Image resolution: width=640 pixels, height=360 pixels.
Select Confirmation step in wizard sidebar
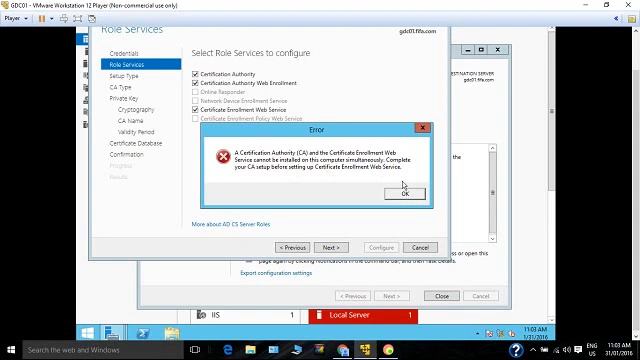pyautogui.click(x=126, y=155)
